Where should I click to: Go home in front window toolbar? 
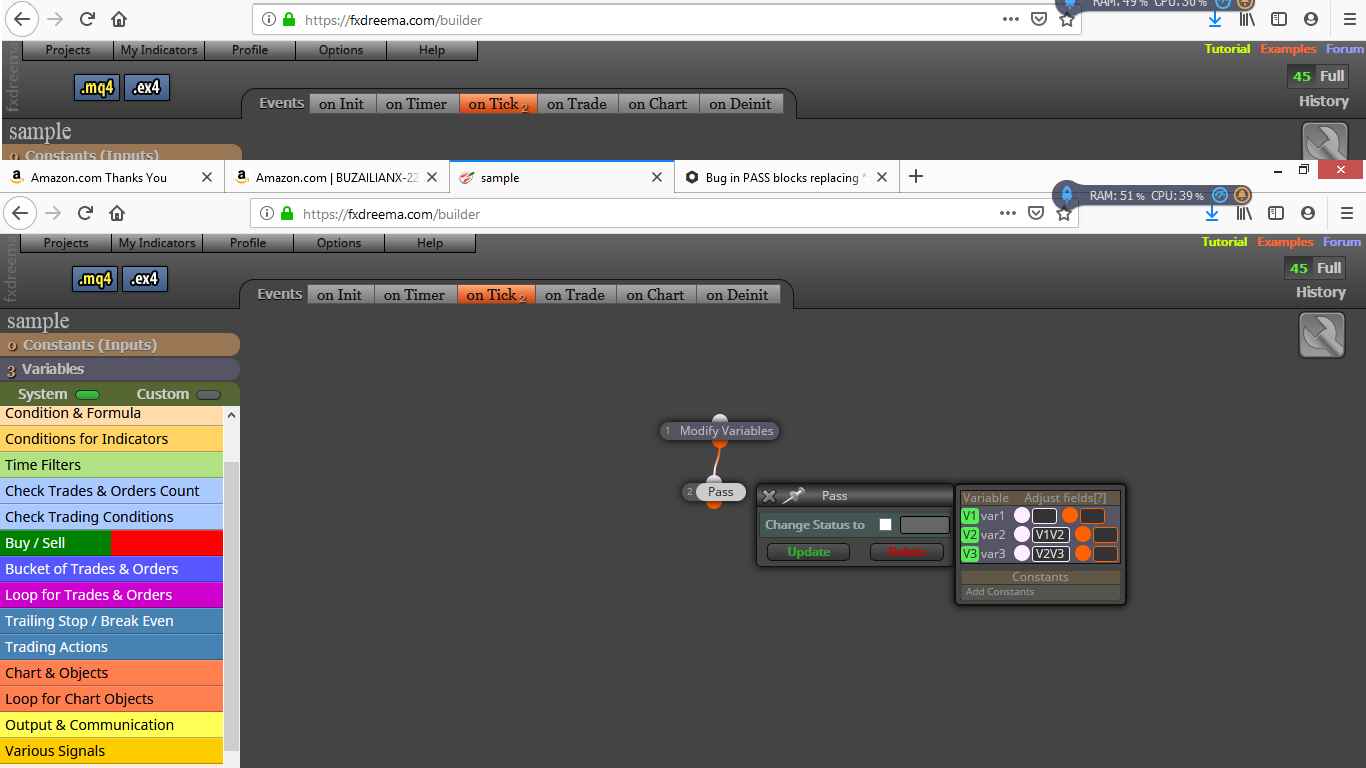click(x=117, y=213)
